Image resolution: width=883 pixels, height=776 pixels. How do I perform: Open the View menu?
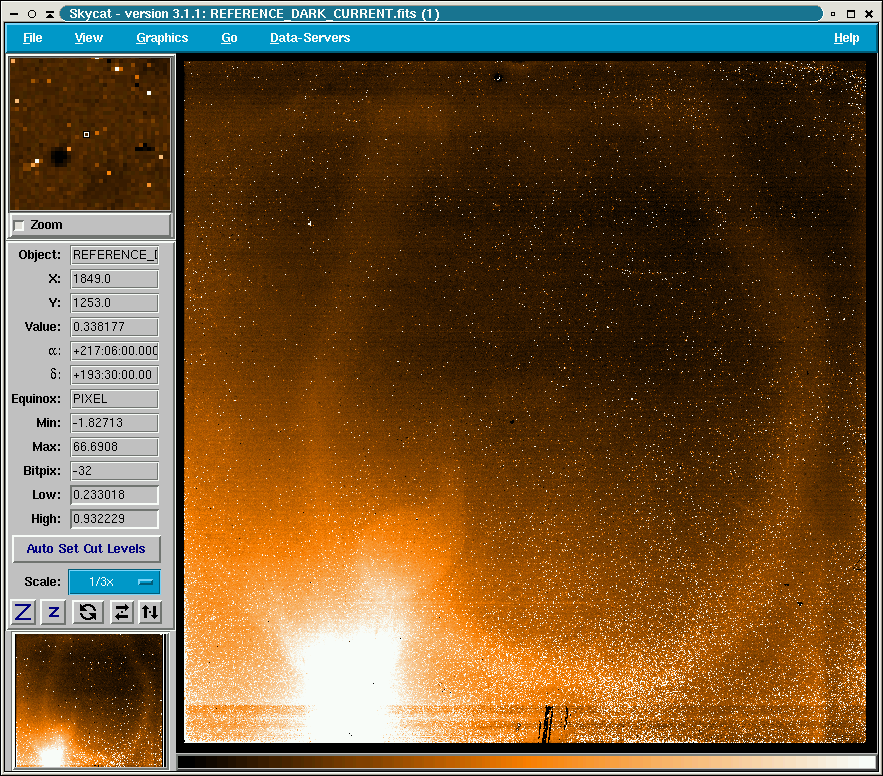tap(89, 38)
